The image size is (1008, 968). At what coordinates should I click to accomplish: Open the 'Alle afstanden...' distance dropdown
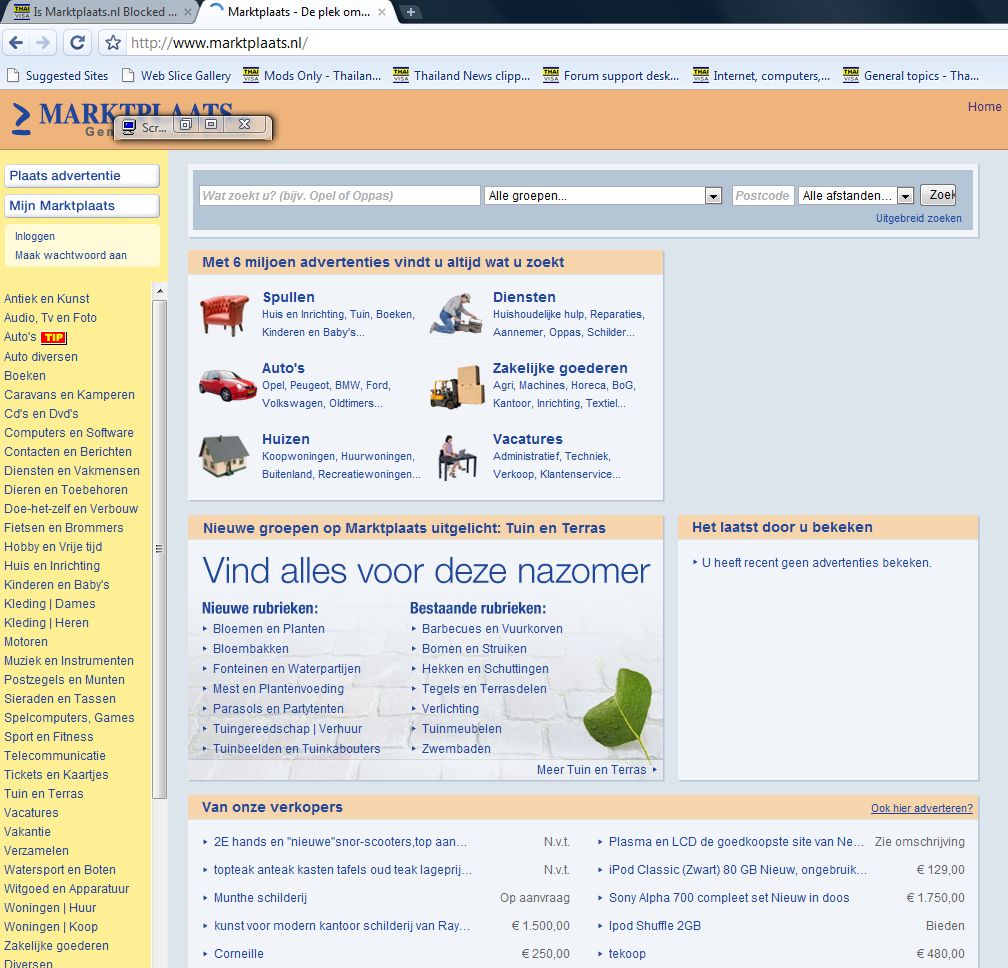pos(856,195)
